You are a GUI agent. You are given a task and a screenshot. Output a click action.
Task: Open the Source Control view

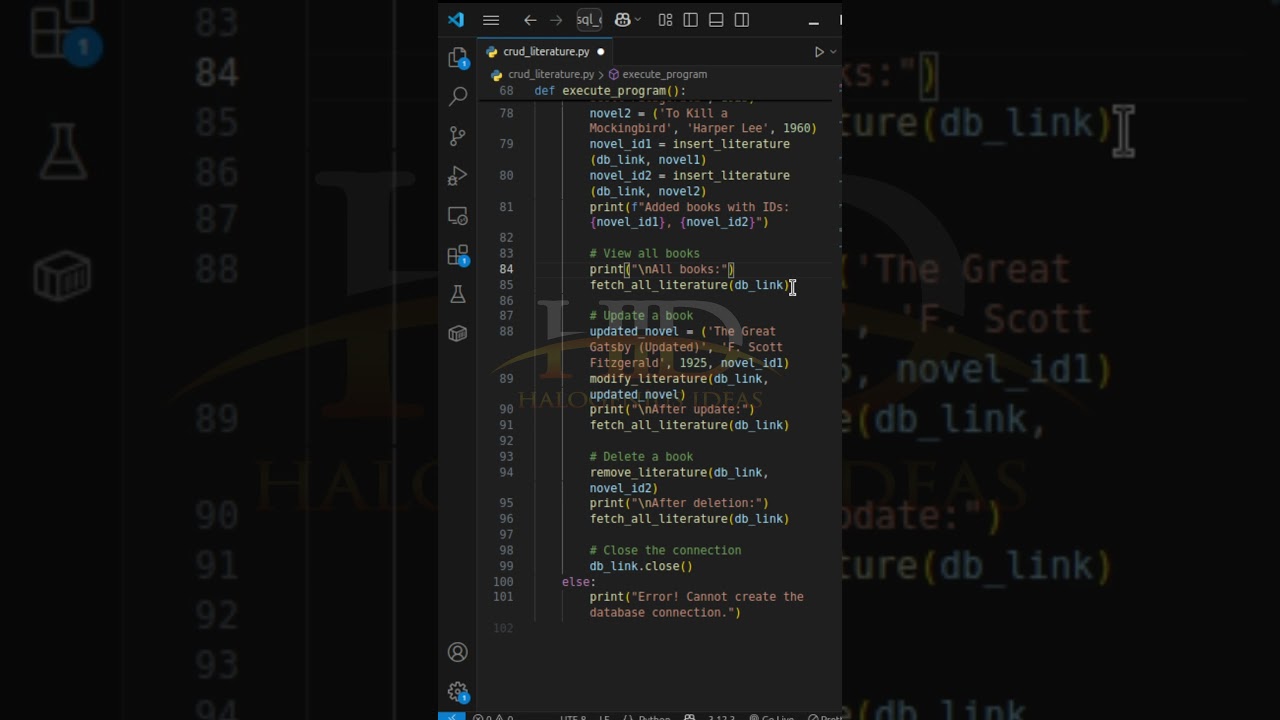[x=458, y=136]
